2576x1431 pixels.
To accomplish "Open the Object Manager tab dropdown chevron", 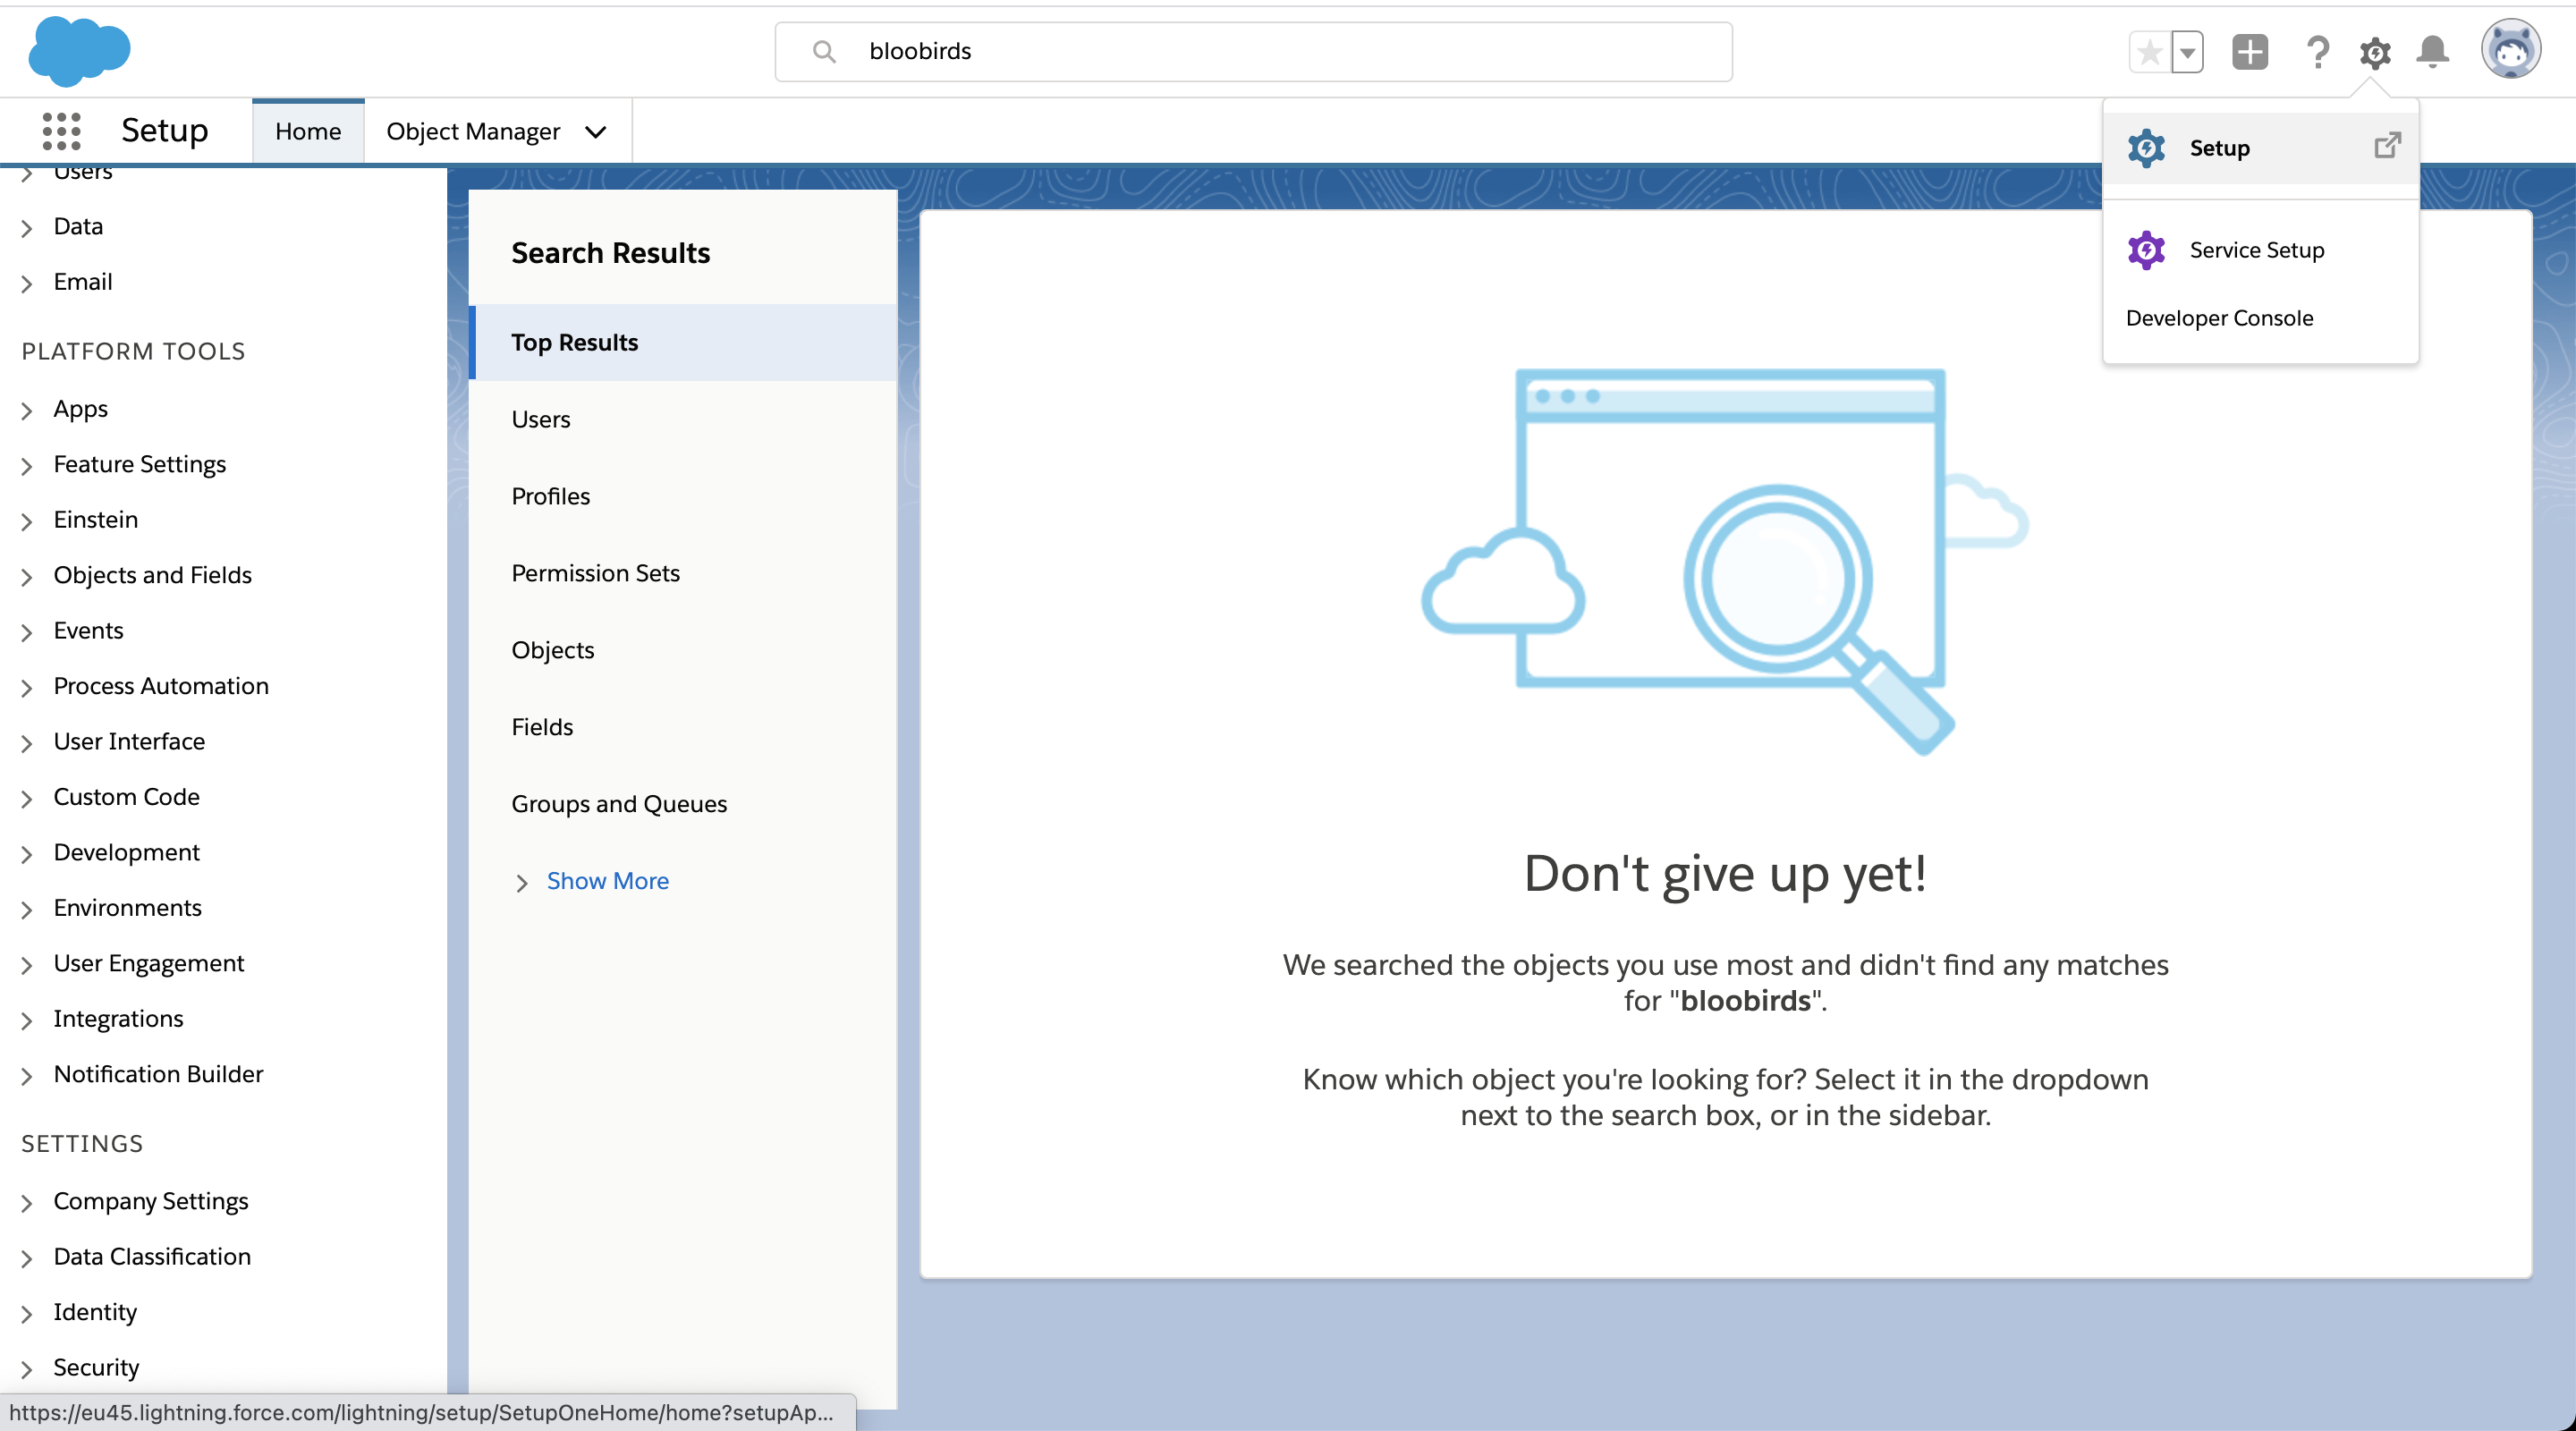I will point(595,132).
